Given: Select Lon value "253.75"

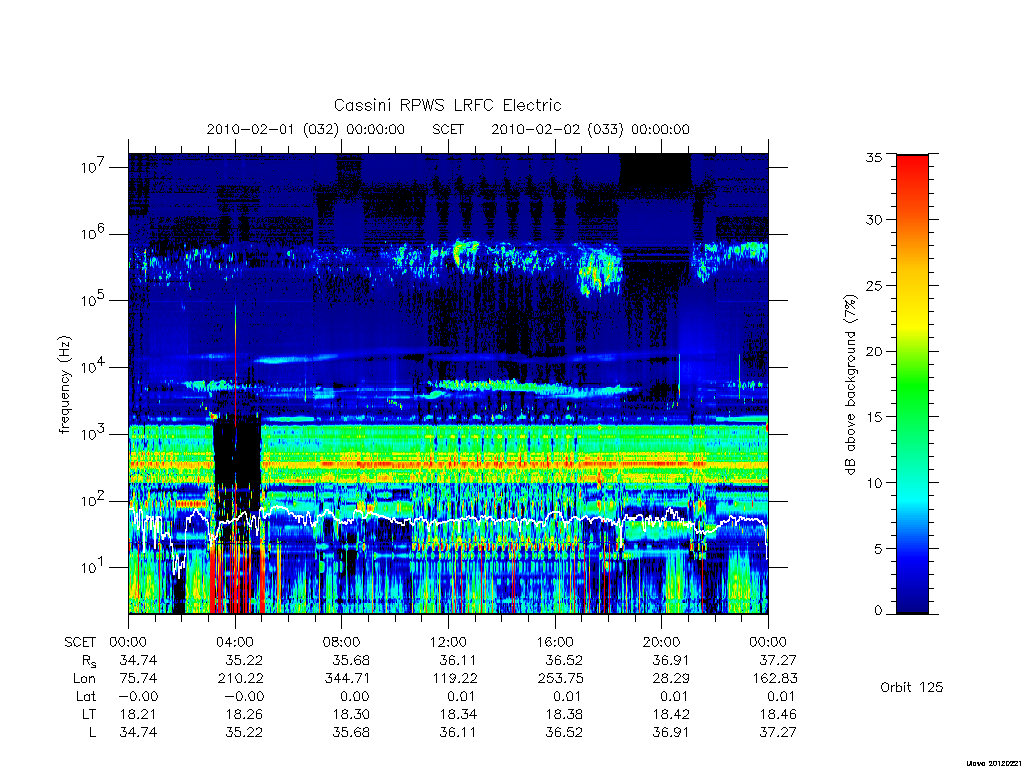Looking at the screenshot, I should click(560, 679).
